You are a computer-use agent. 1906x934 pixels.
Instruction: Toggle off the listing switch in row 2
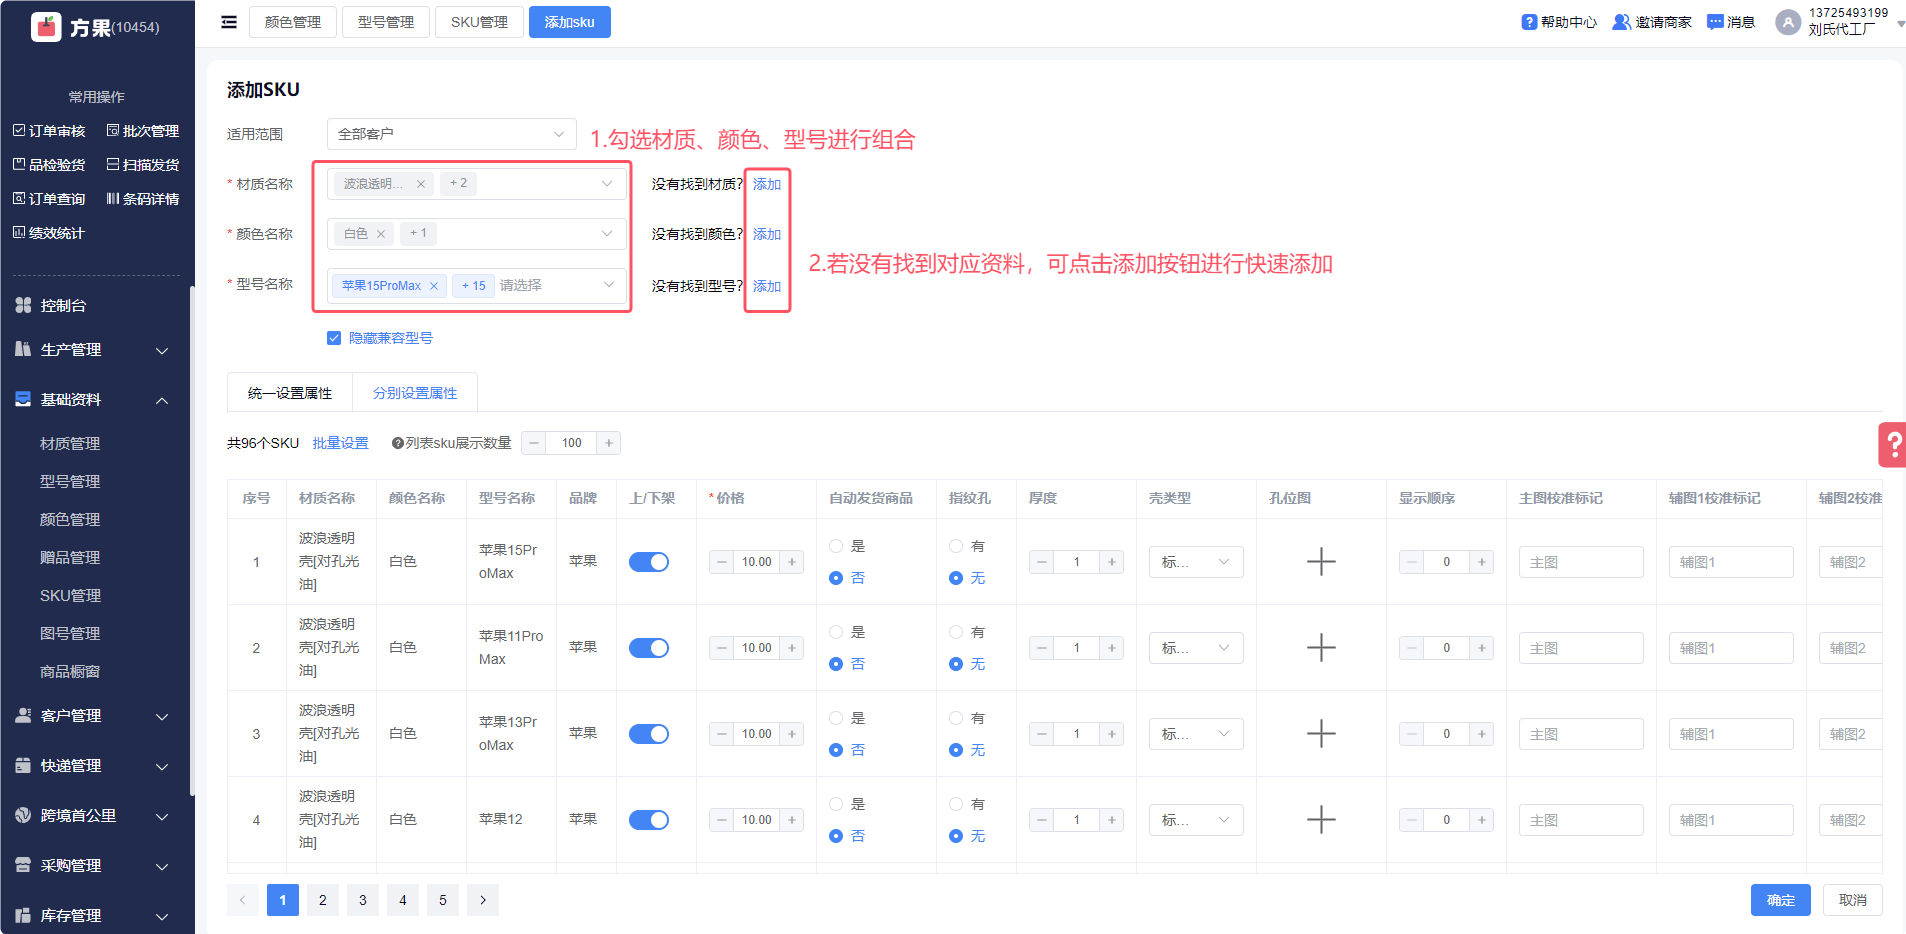coord(649,648)
